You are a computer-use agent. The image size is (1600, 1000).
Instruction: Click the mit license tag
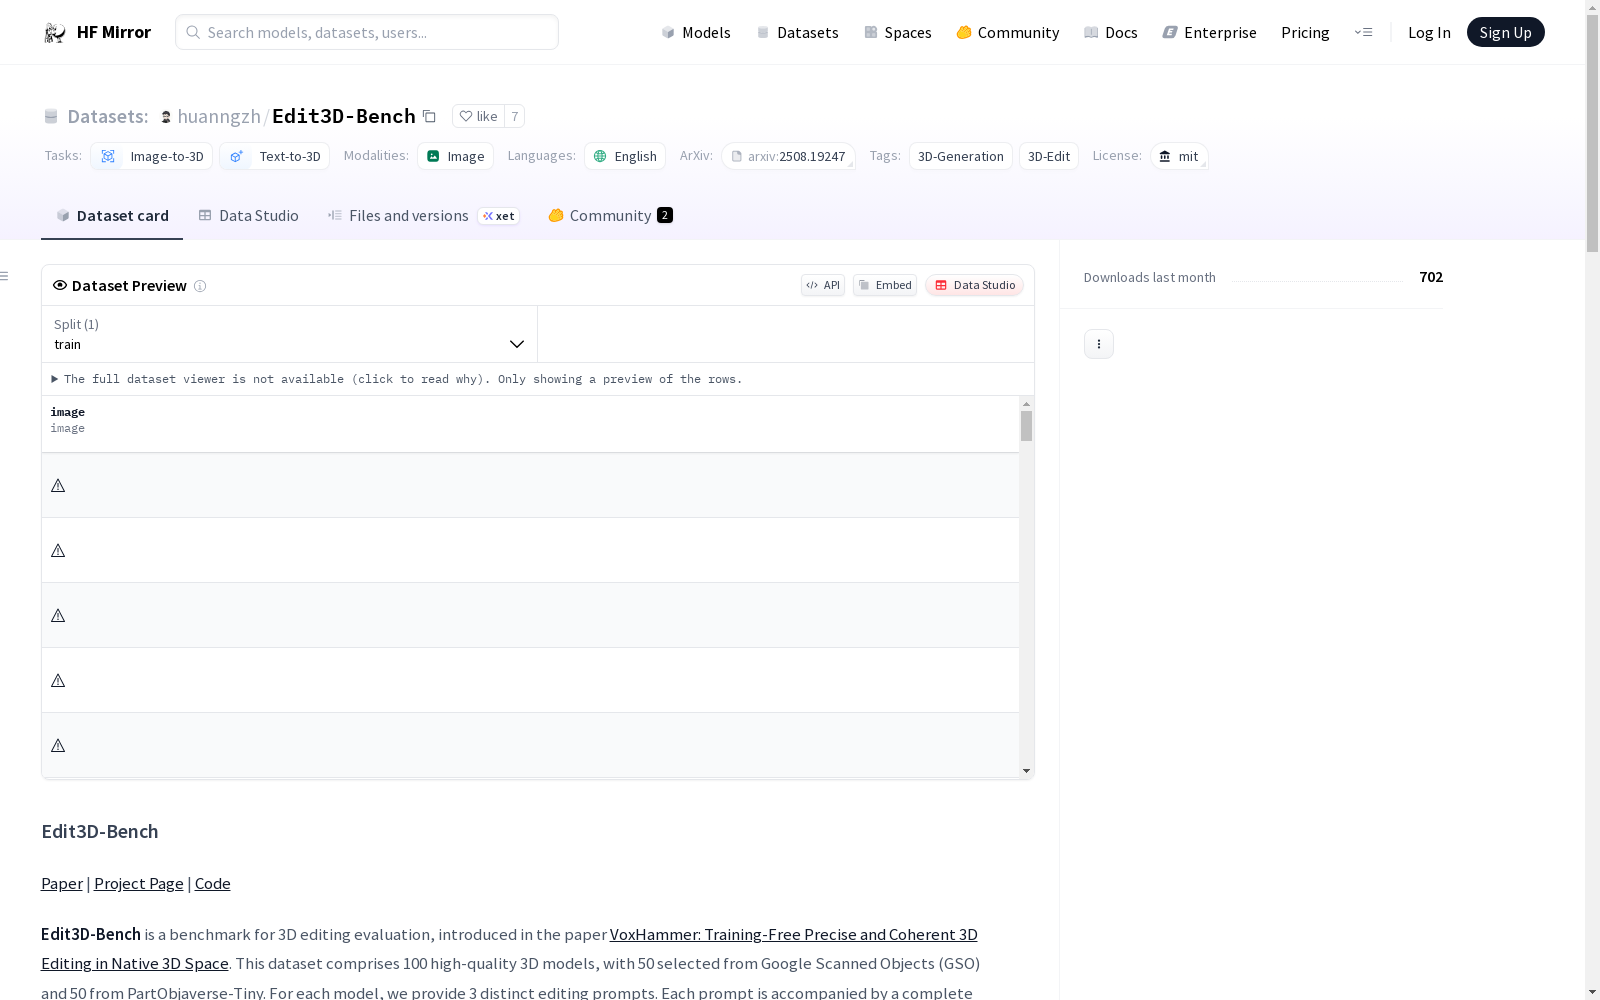(1179, 156)
